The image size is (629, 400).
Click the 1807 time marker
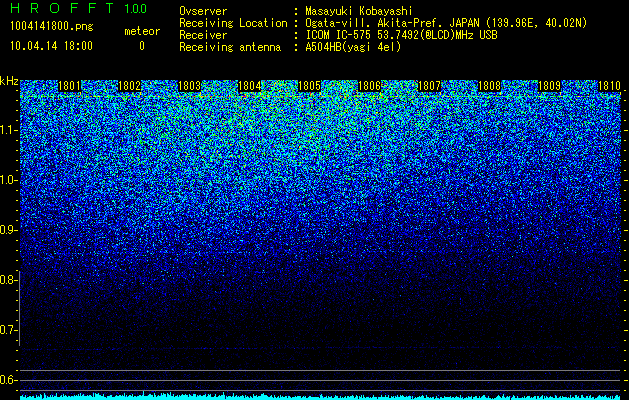[429, 86]
